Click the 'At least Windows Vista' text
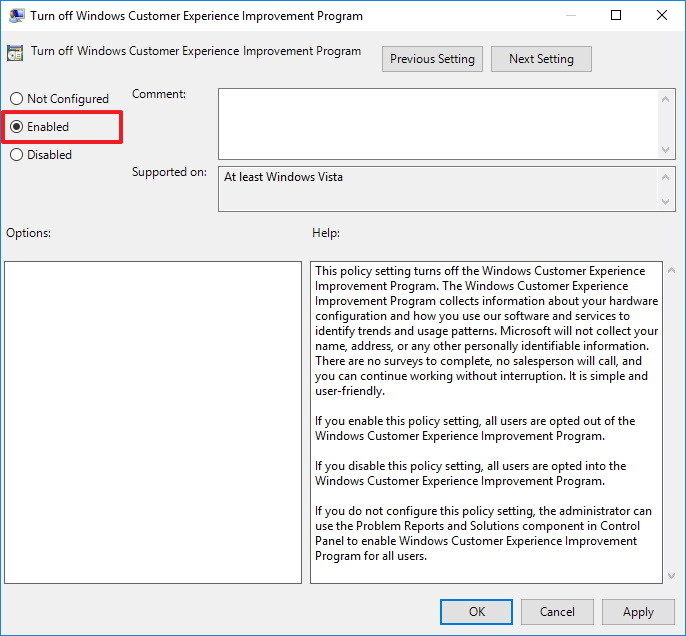 pyautogui.click(x=283, y=177)
